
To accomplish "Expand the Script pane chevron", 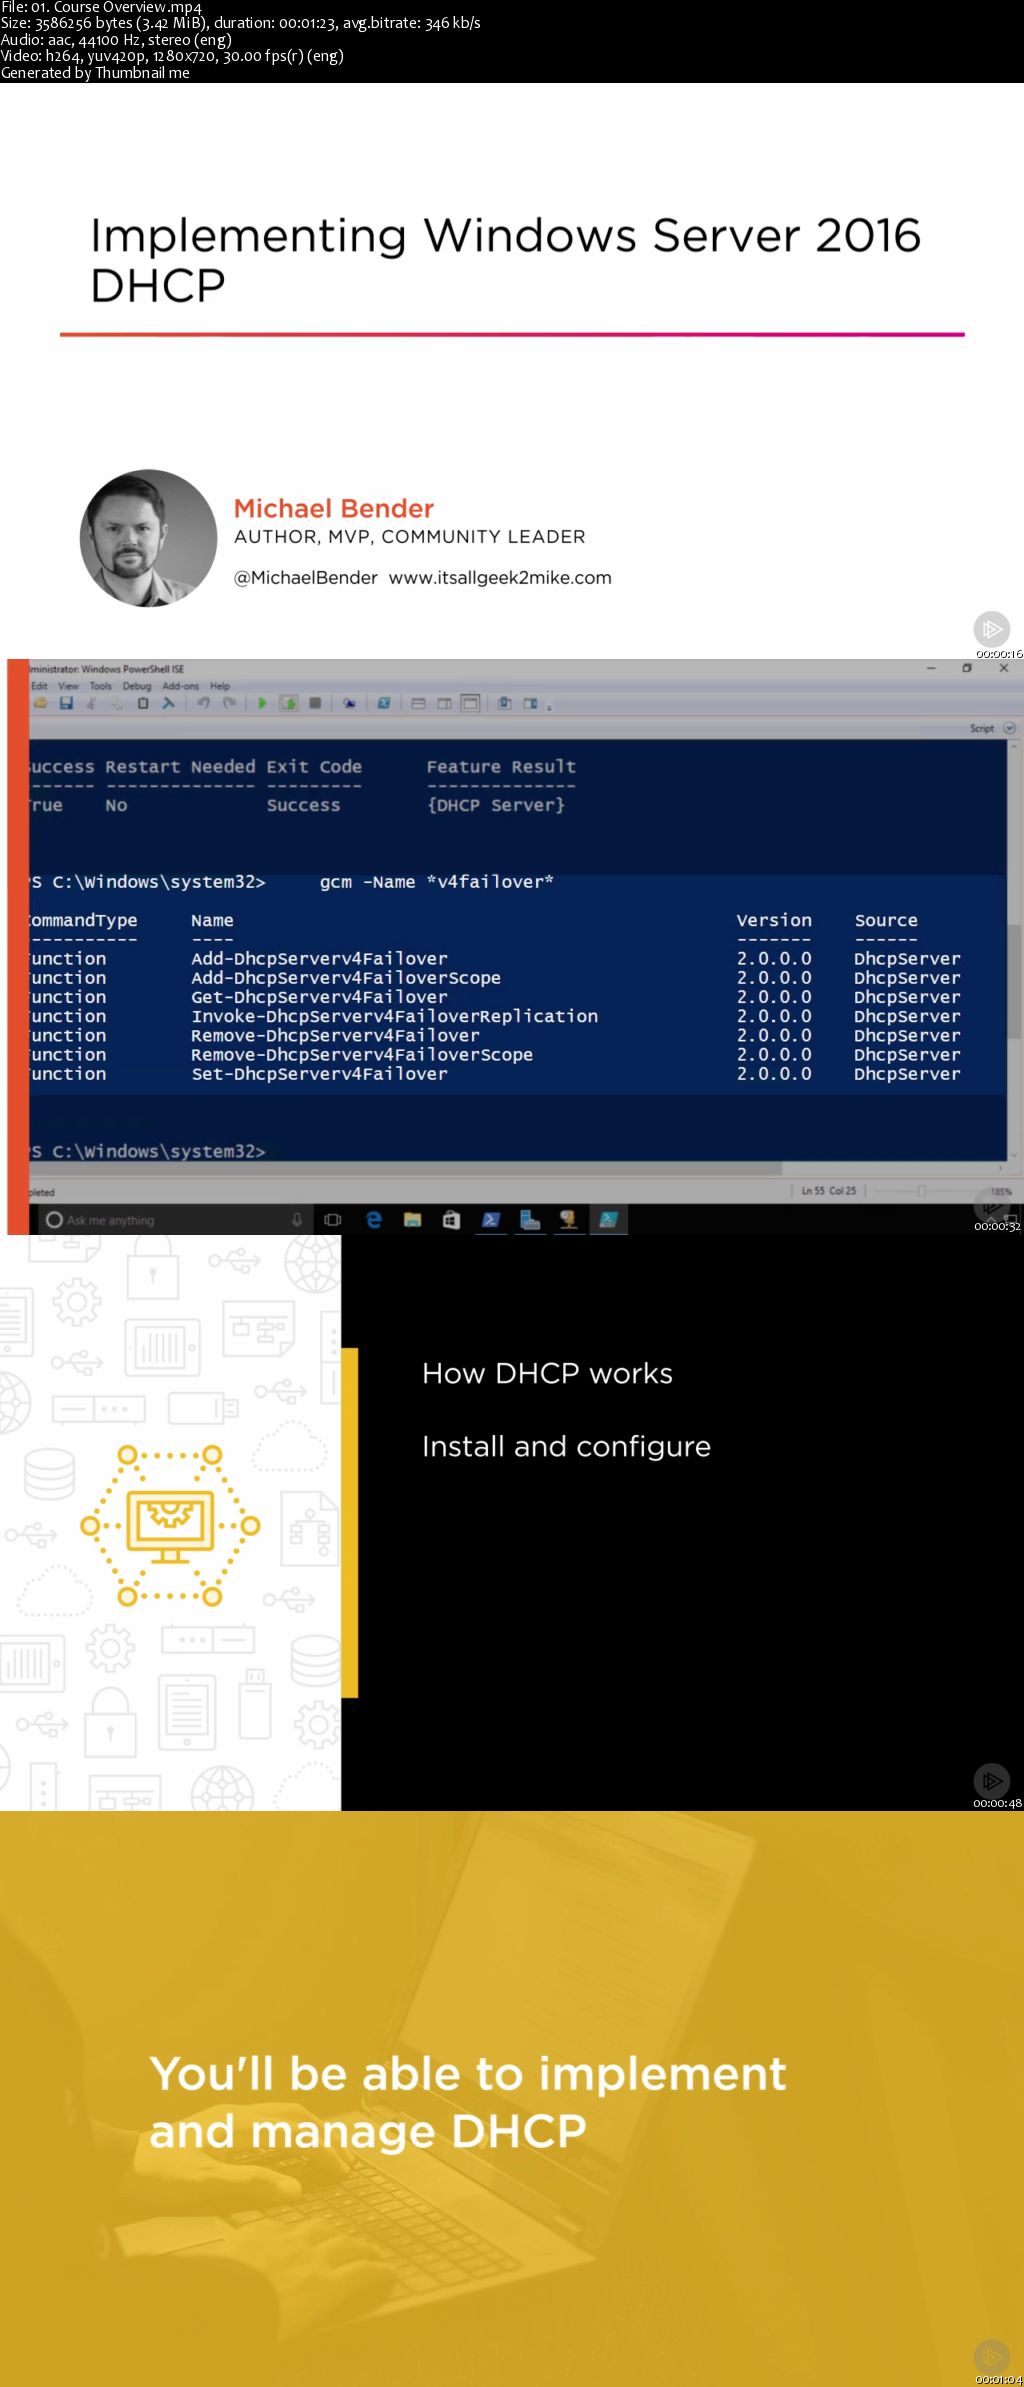I will (1009, 728).
